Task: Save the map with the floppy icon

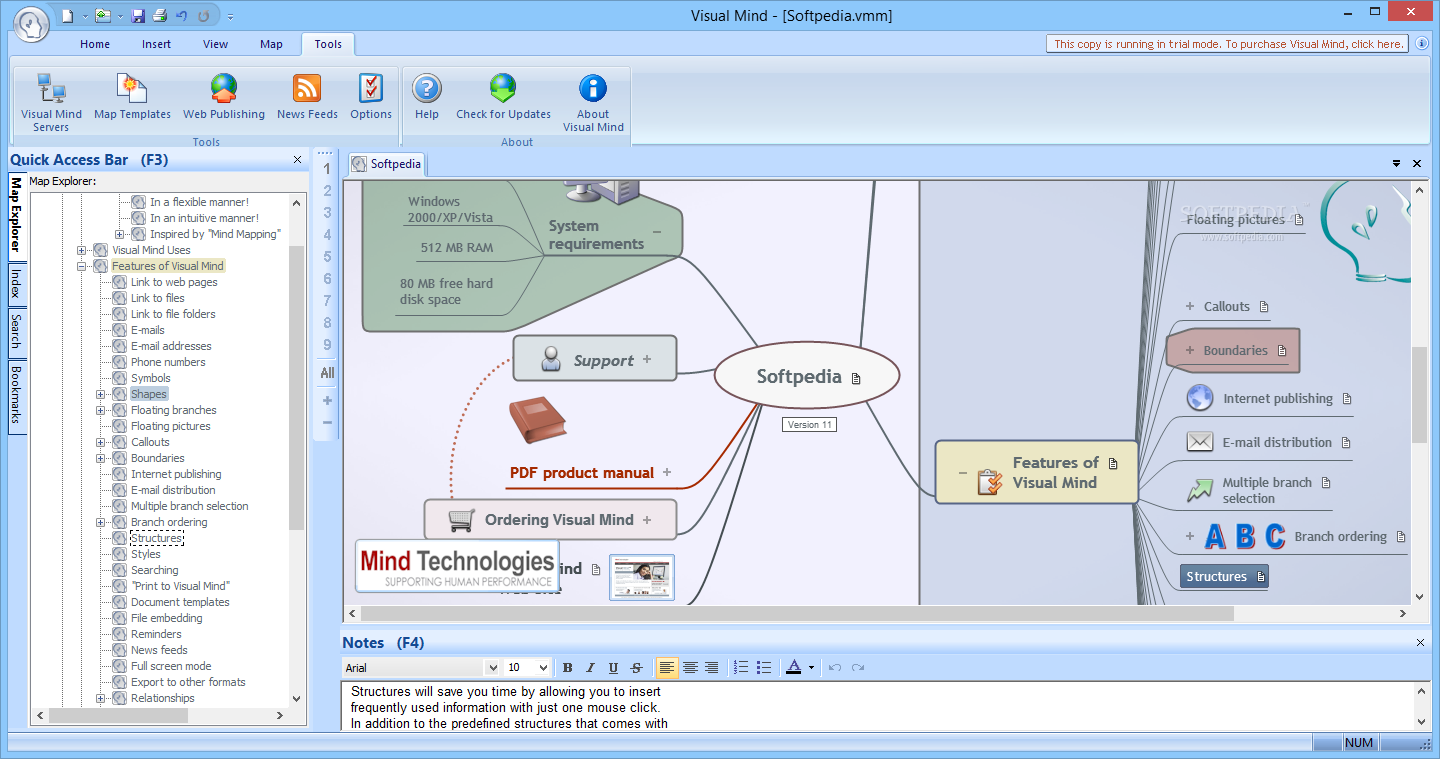Action: [138, 16]
